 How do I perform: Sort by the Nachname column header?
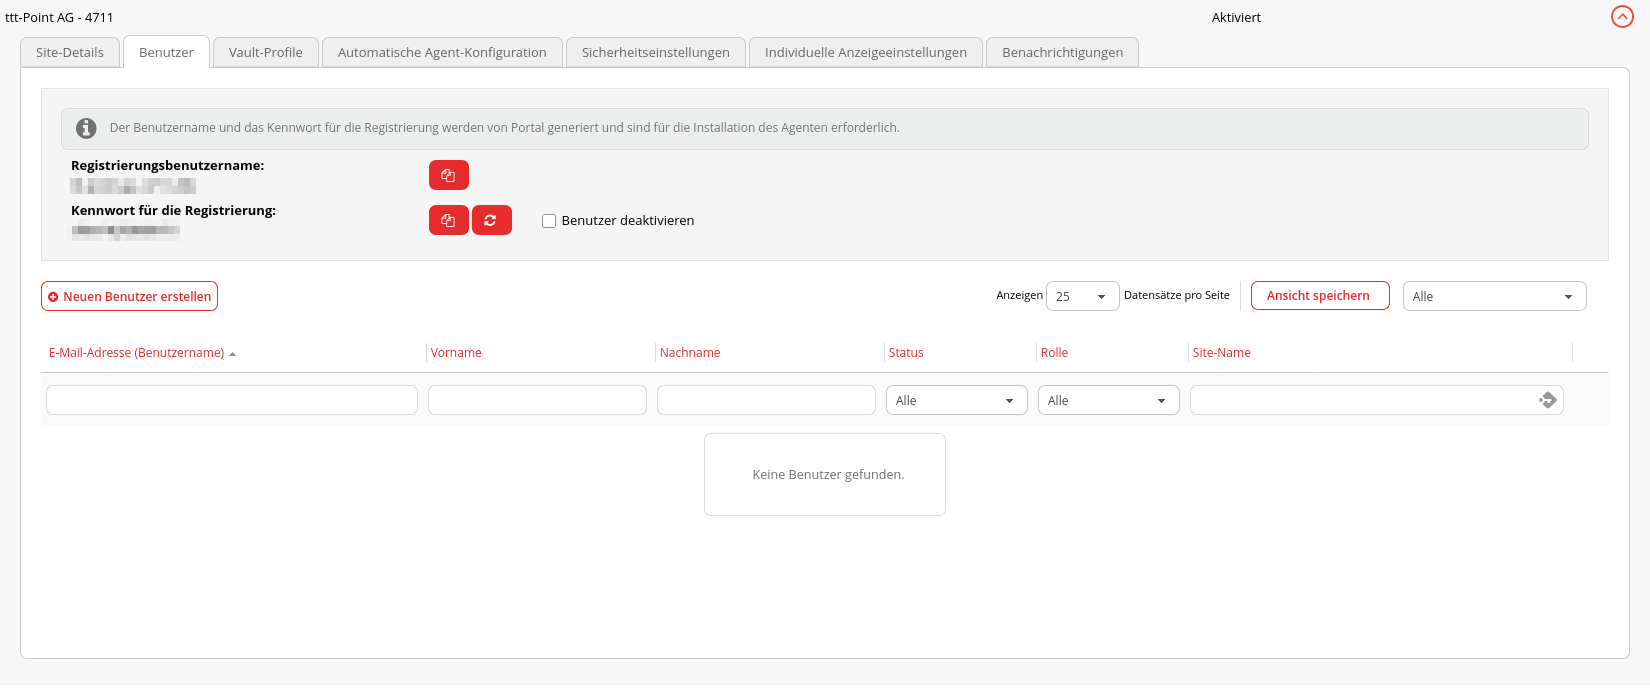(690, 353)
